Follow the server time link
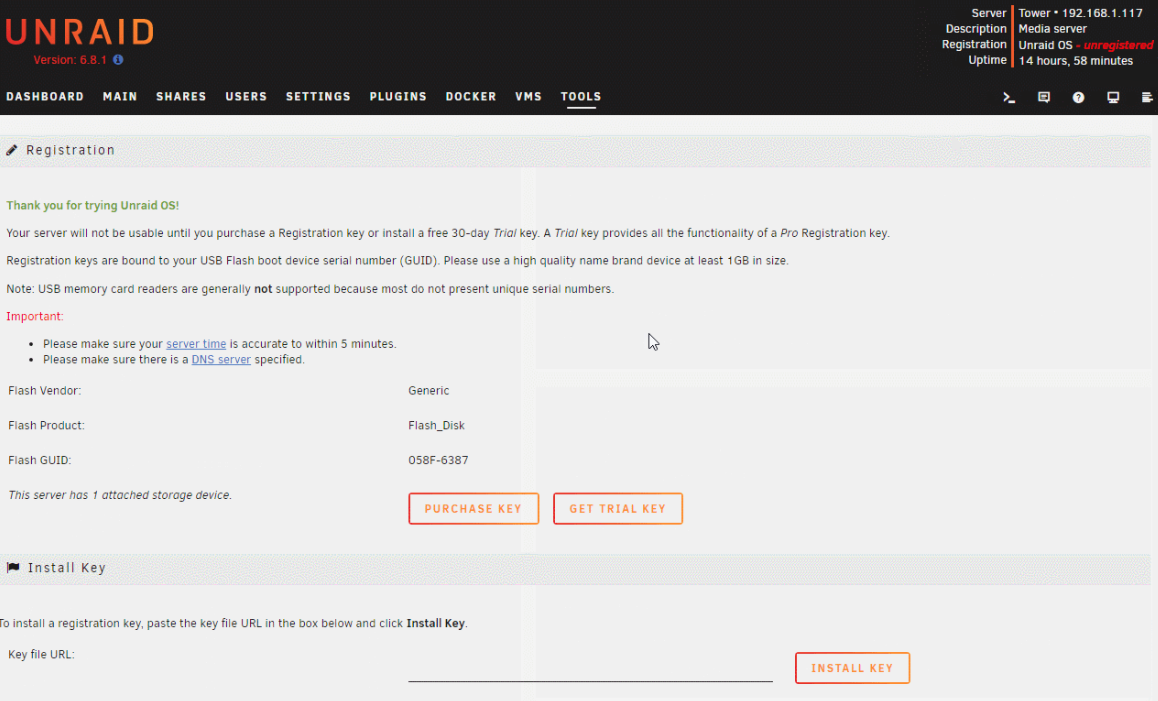Screen dimensions: 1158x701 196,344
